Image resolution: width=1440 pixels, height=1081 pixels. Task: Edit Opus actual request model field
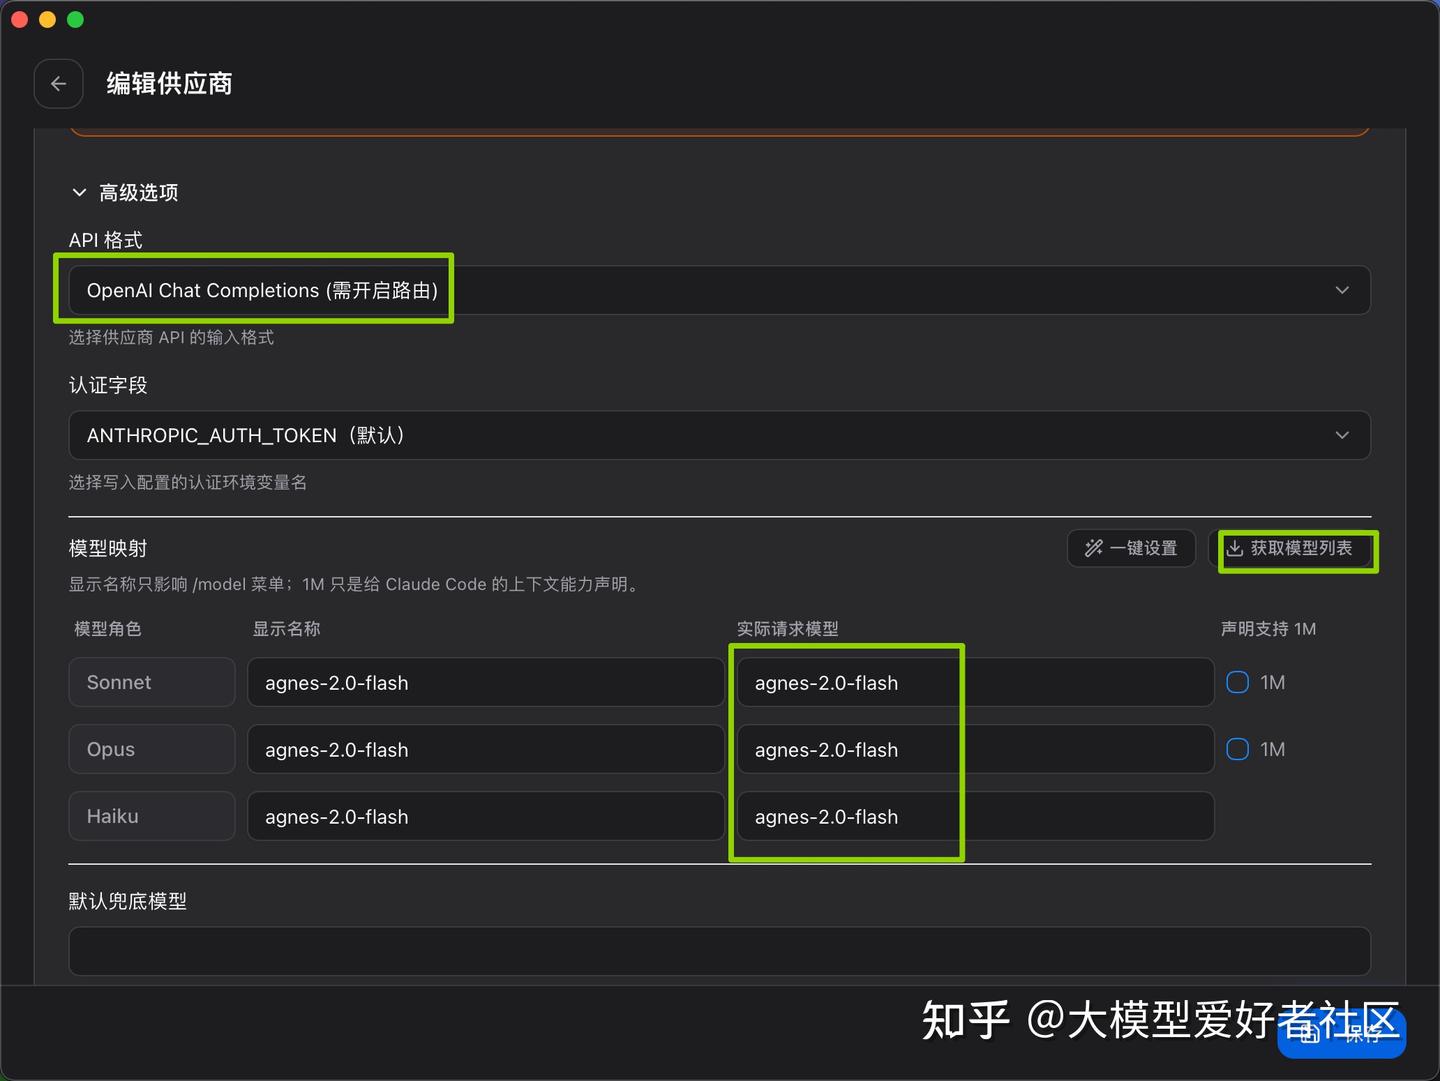976,749
